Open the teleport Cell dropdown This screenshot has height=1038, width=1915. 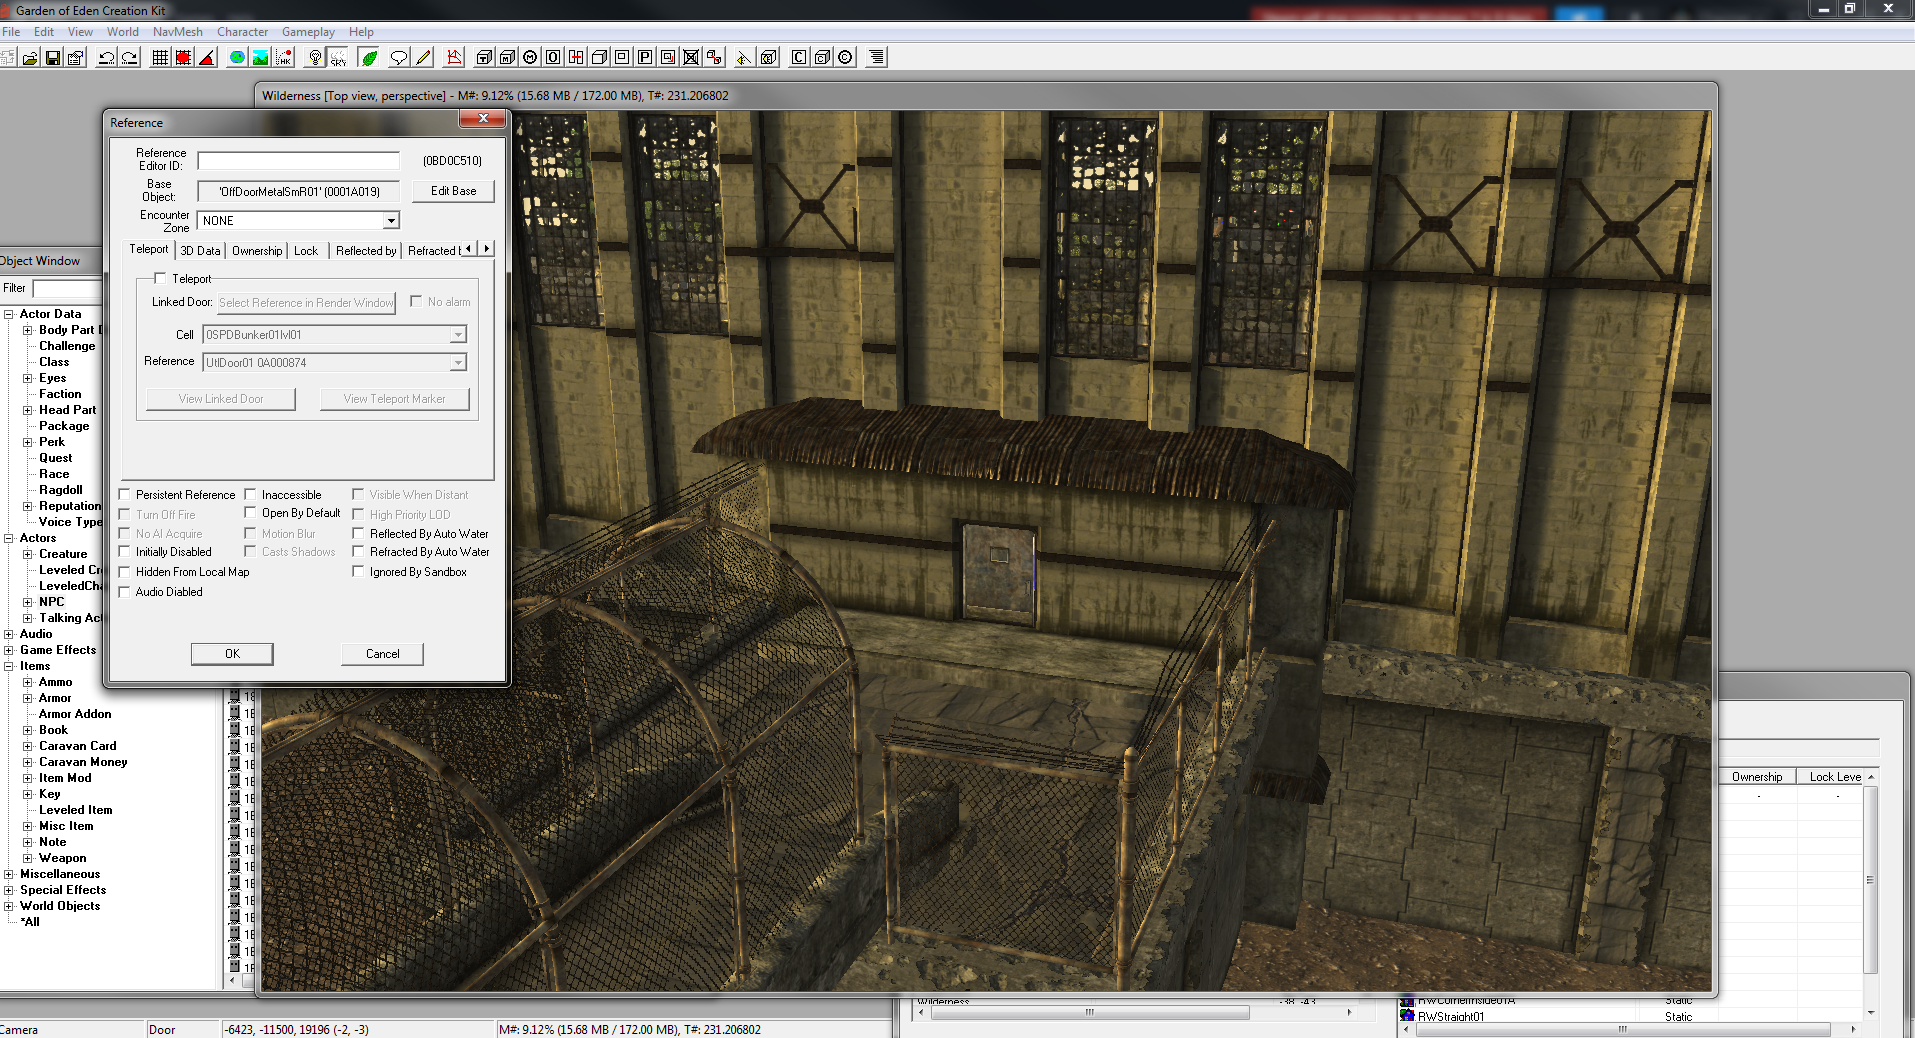click(458, 335)
